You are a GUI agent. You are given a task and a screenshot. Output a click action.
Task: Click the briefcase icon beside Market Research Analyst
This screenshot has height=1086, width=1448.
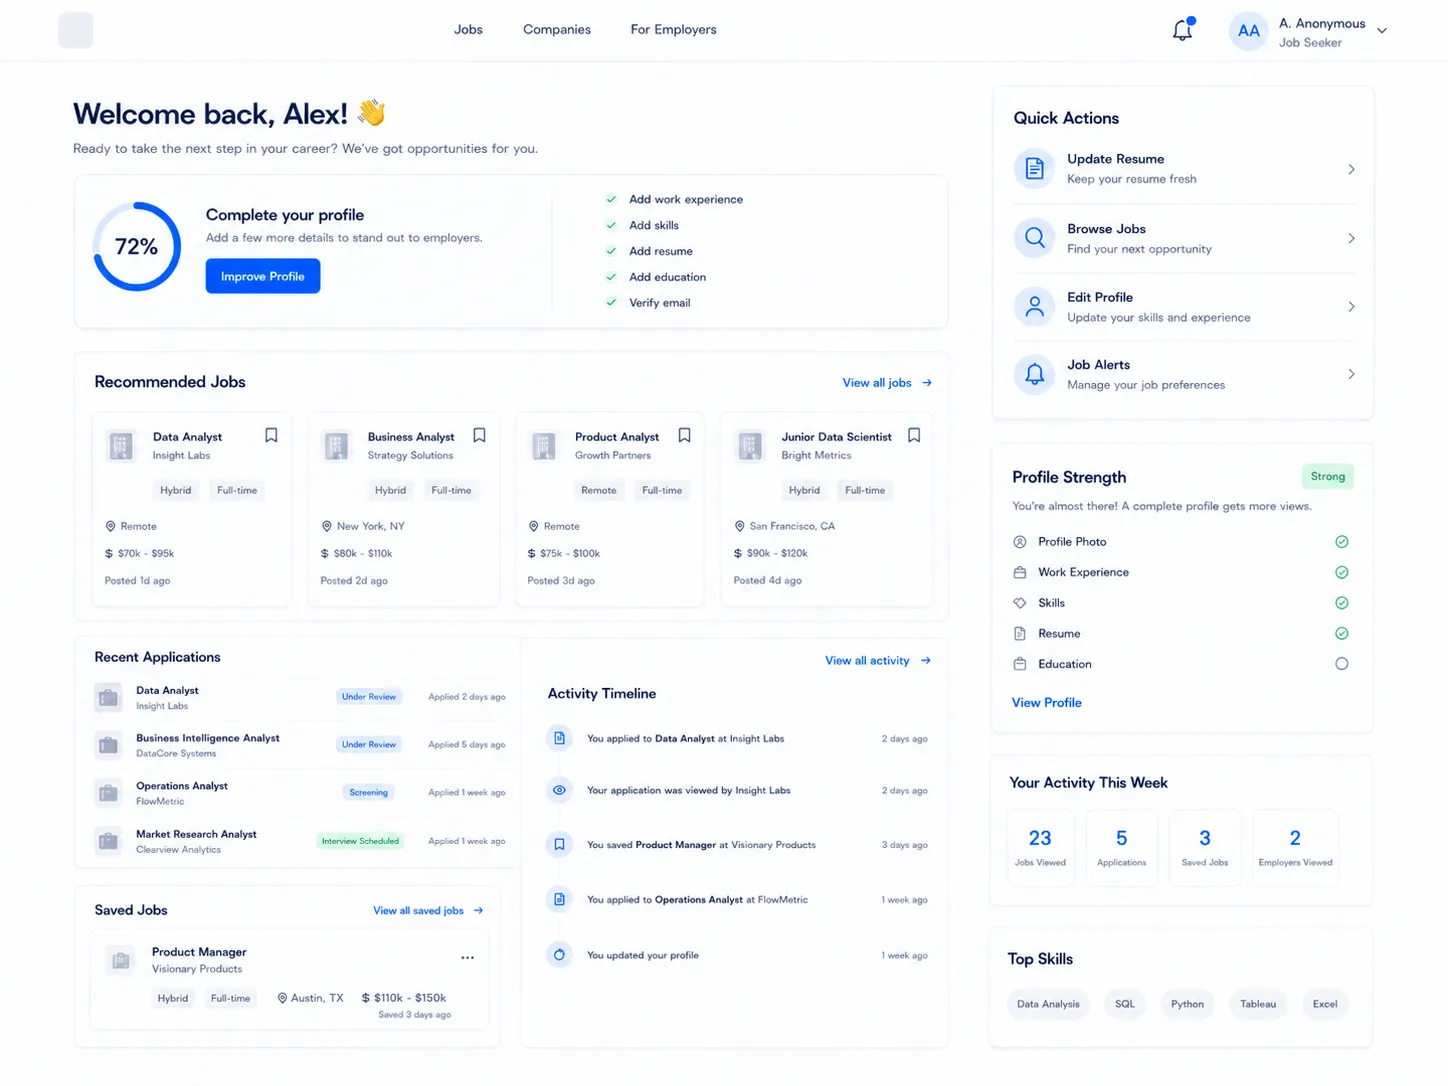click(108, 841)
